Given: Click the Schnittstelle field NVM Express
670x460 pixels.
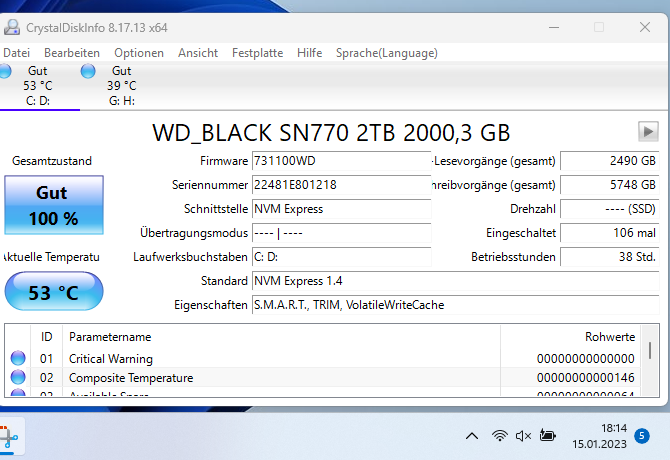Looking at the screenshot, I should point(341,209).
